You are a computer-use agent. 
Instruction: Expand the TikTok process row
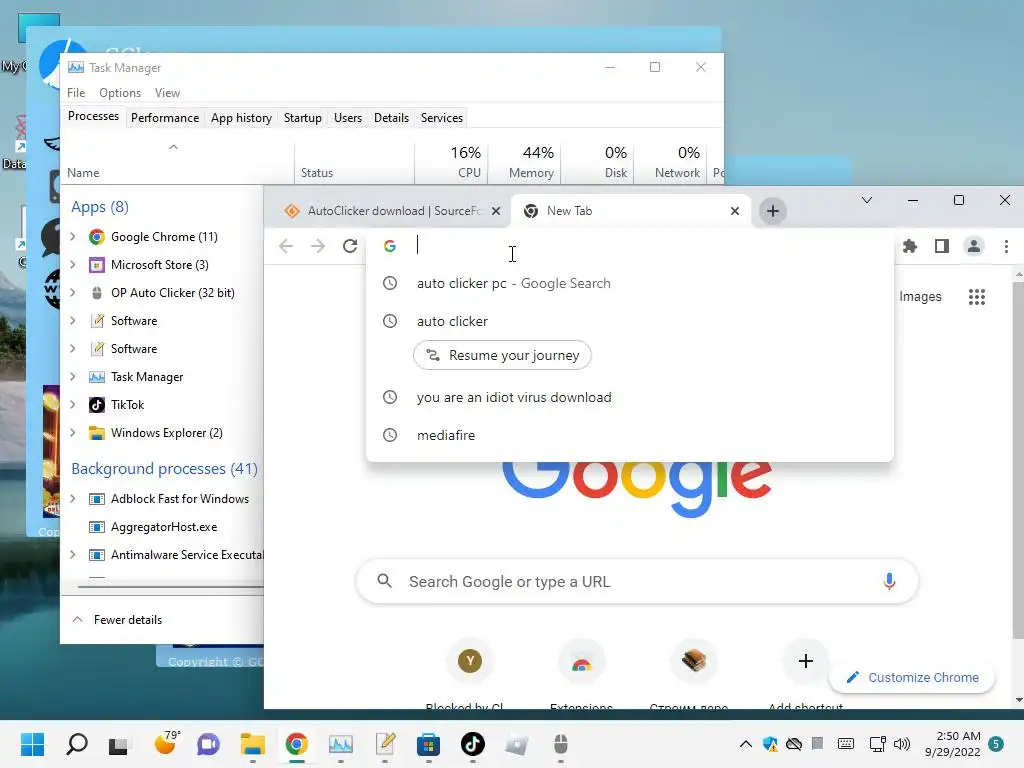[73, 405]
